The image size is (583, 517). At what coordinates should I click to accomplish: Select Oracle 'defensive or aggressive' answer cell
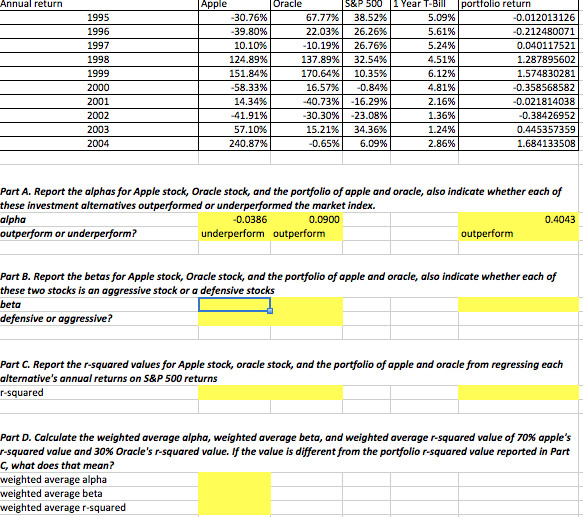point(306,319)
